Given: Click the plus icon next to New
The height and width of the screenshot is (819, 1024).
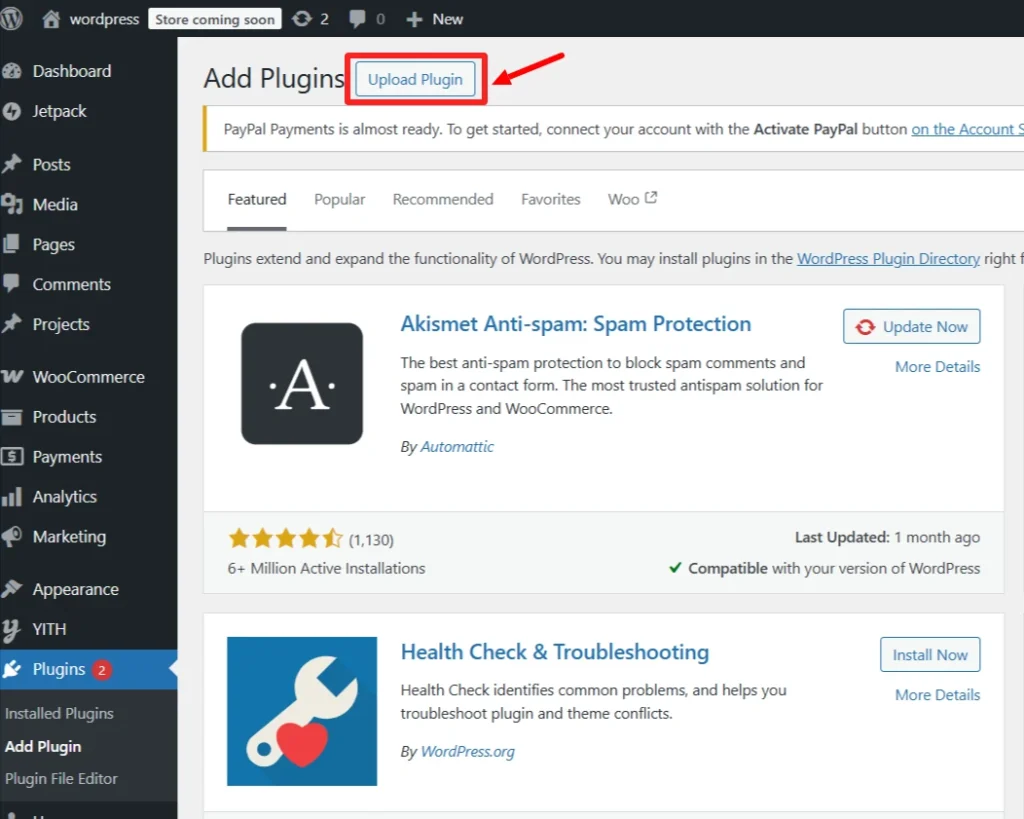Looking at the screenshot, I should coord(414,20).
